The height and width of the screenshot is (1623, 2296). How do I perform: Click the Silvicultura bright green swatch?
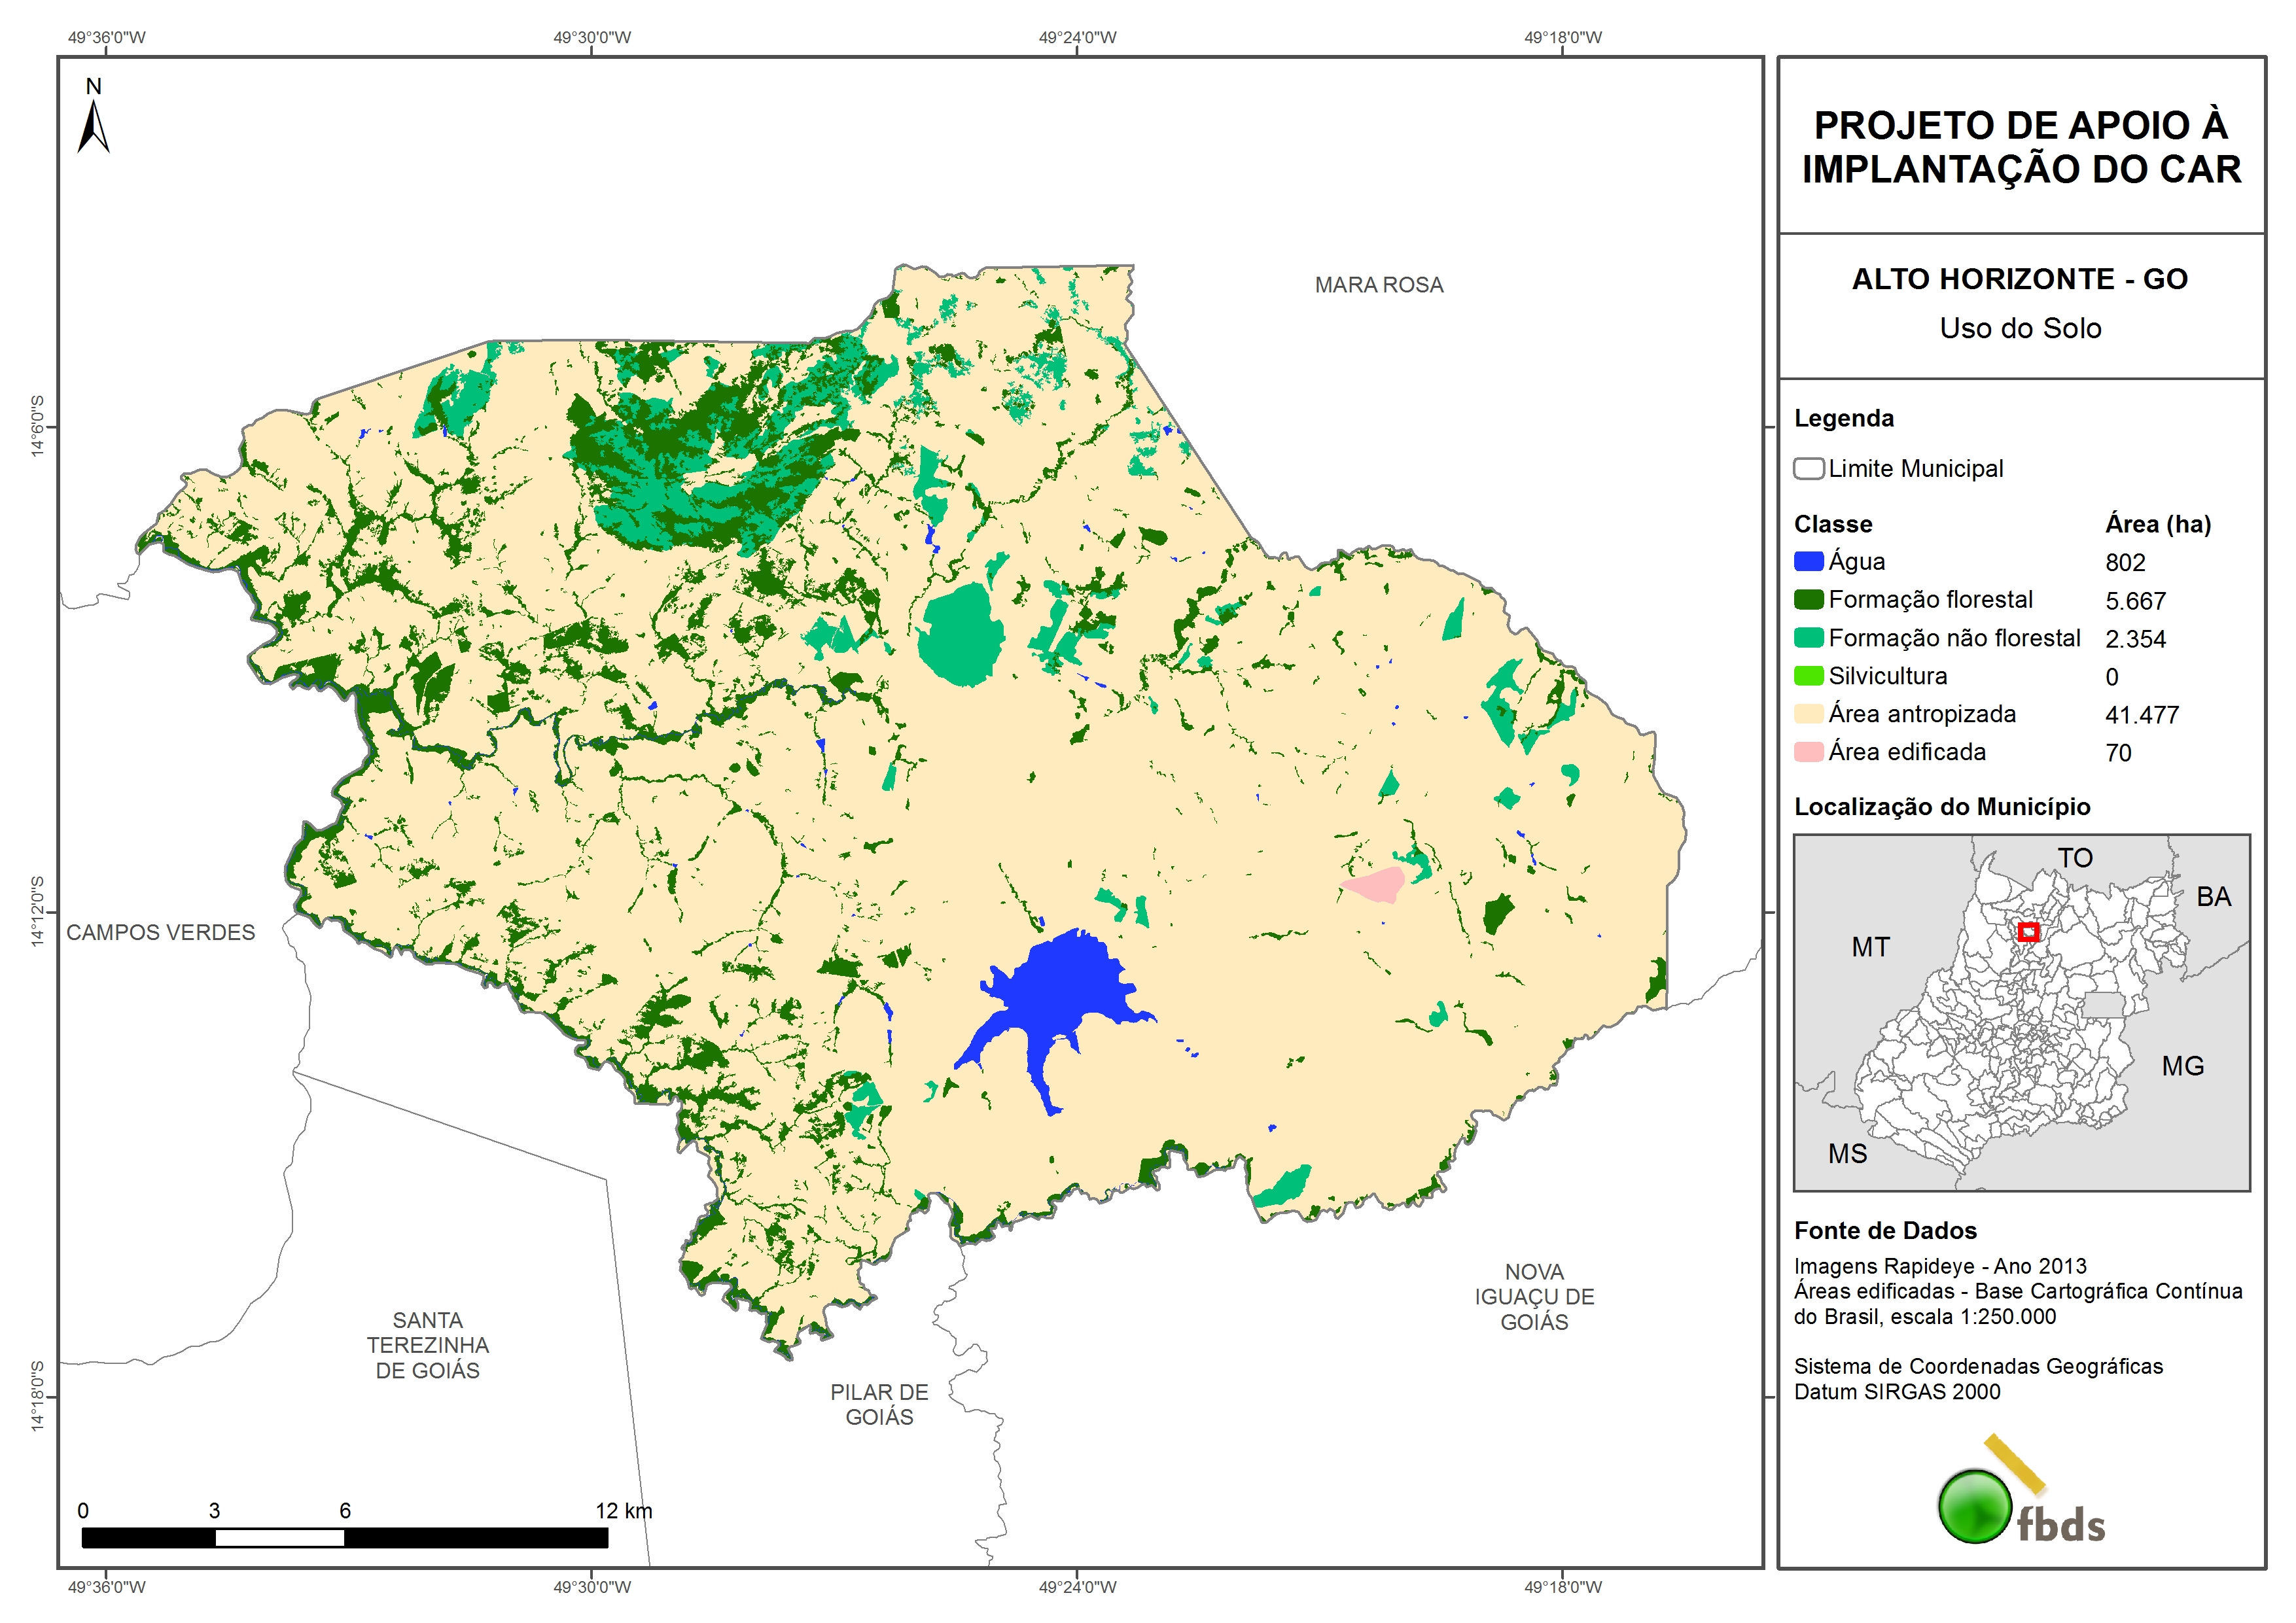point(1808,676)
